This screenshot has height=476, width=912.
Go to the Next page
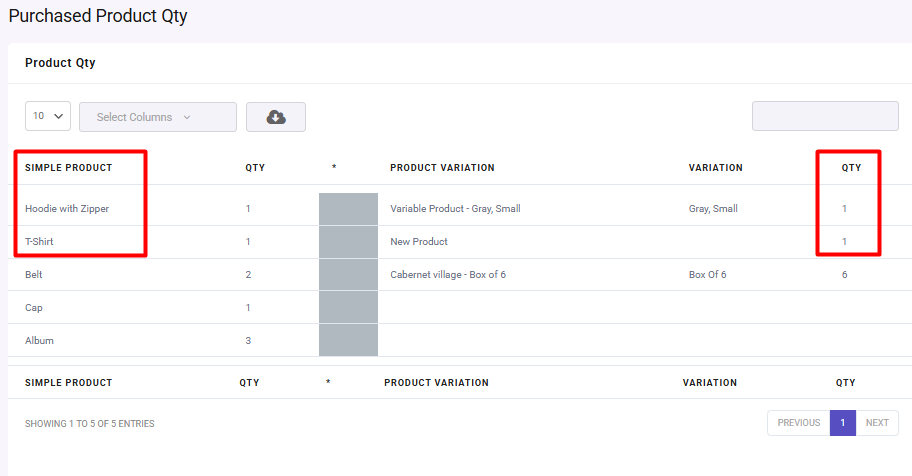tap(877, 423)
